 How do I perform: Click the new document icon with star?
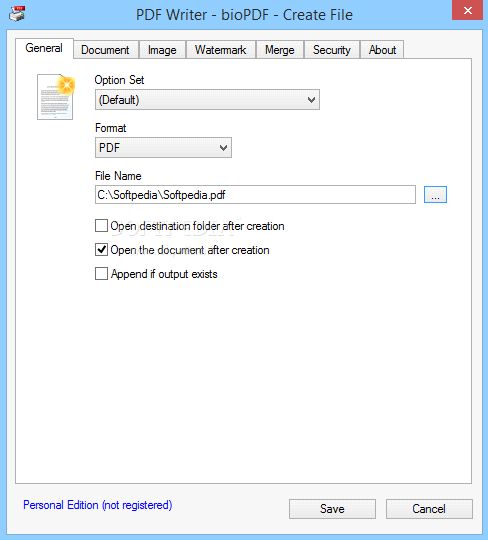point(56,97)
